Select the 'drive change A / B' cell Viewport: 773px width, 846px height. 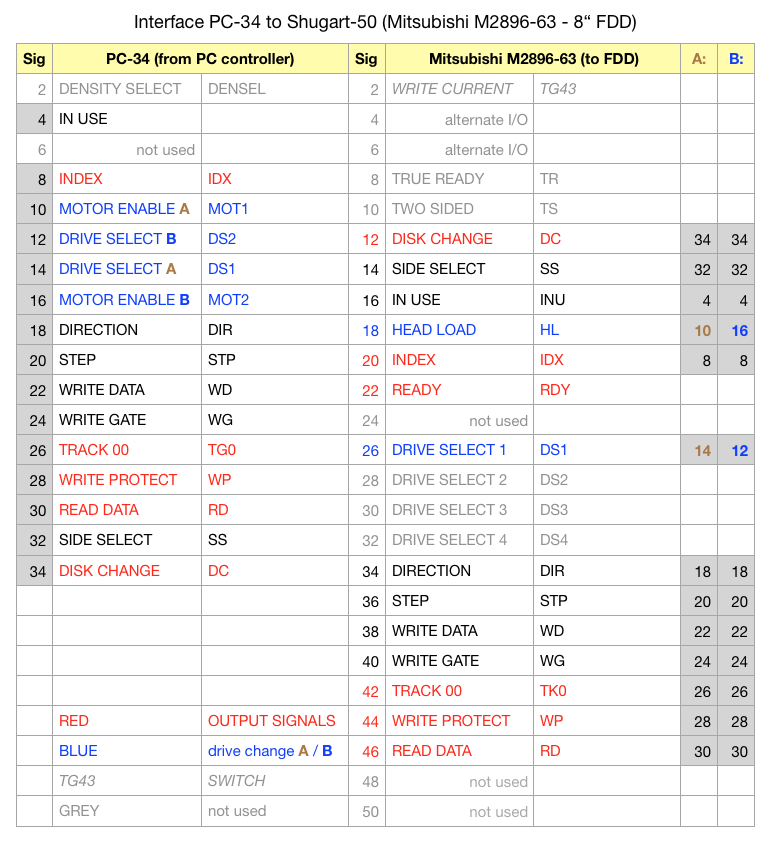tap(275, 751)
